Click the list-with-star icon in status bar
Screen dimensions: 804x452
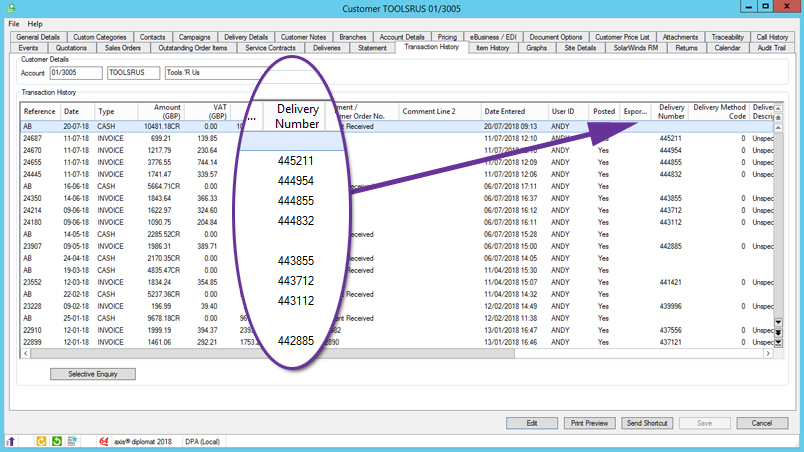pyautogui.click(x=72, y=441)
